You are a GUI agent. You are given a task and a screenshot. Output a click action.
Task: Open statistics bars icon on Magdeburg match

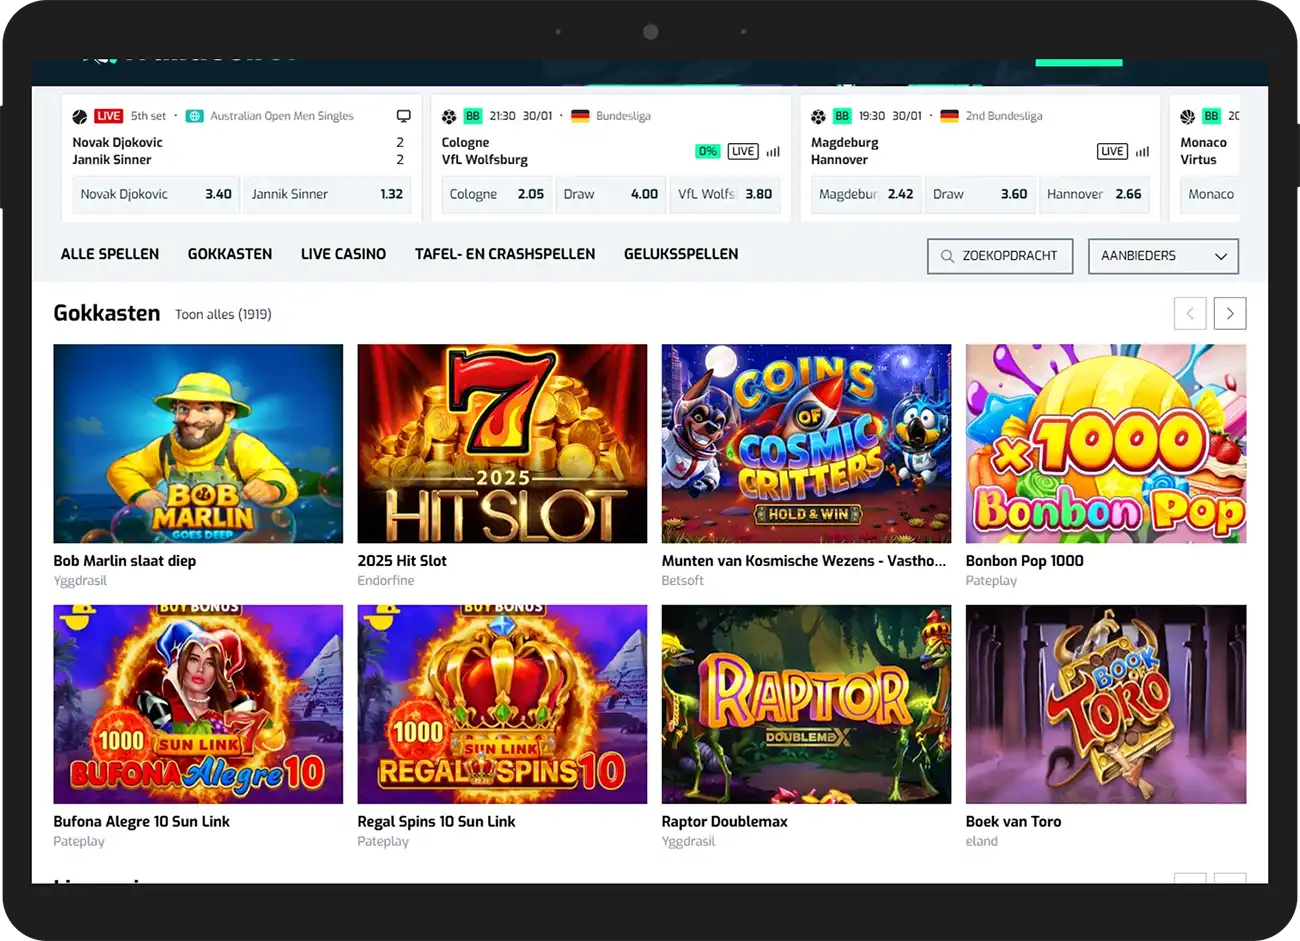click(1142, 152)
